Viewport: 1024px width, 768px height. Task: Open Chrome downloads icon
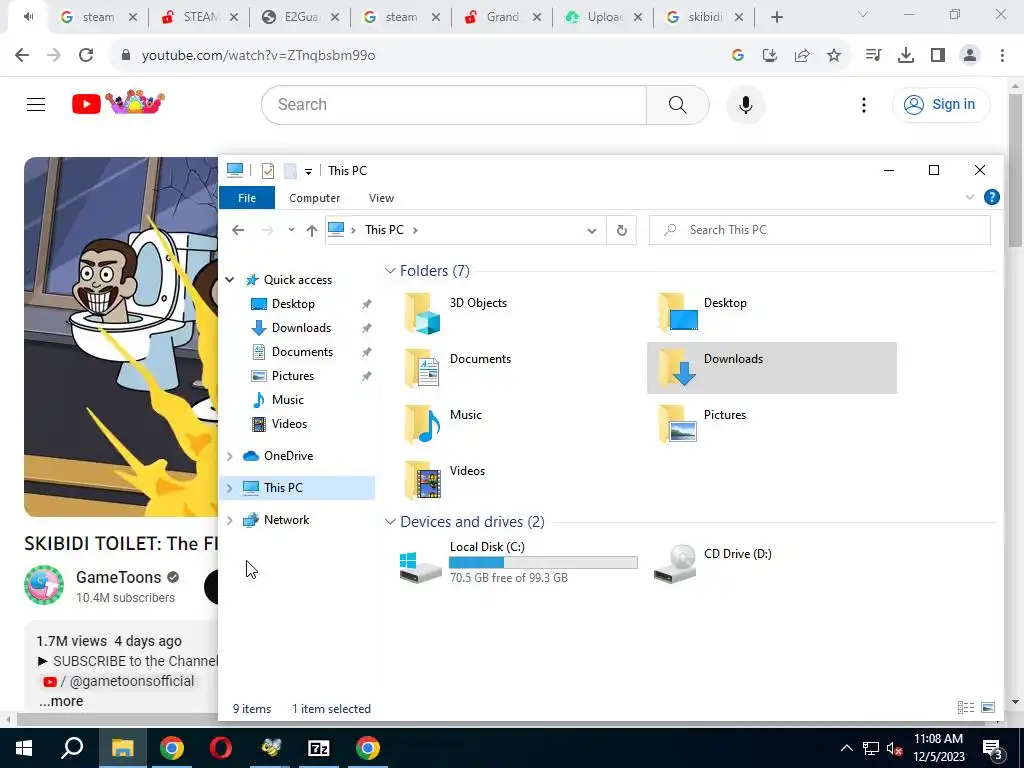tap(905, 56)
